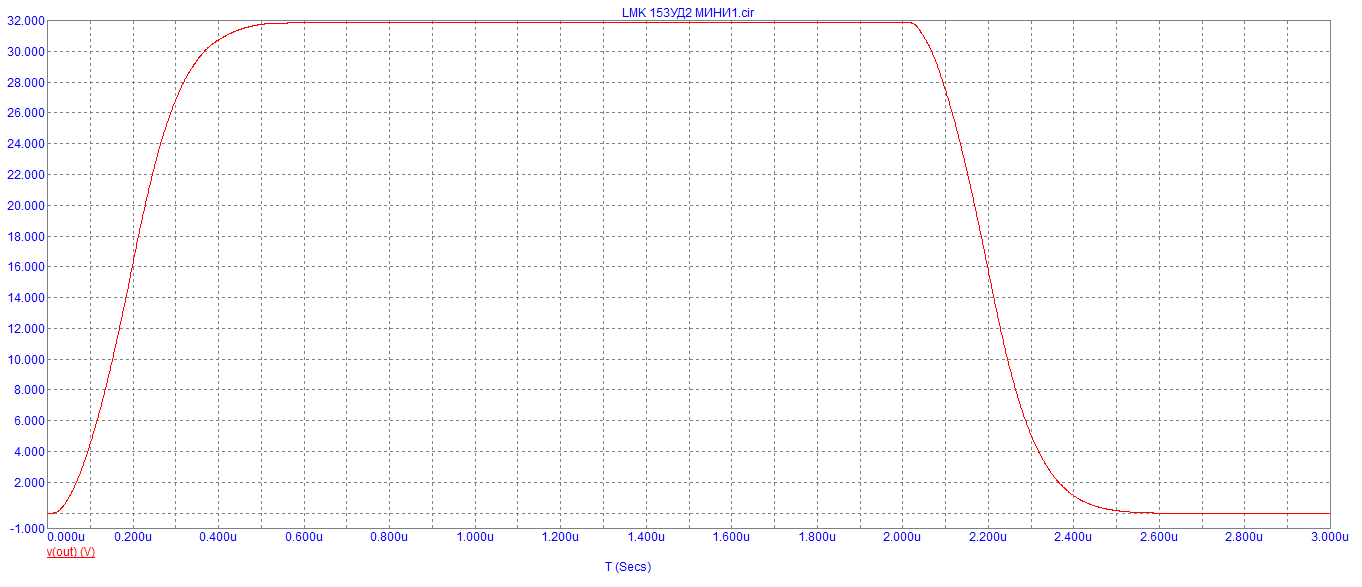Click the 26.000 Y-axis value
The image size is (1362, 587).
(x=25, y=113)
